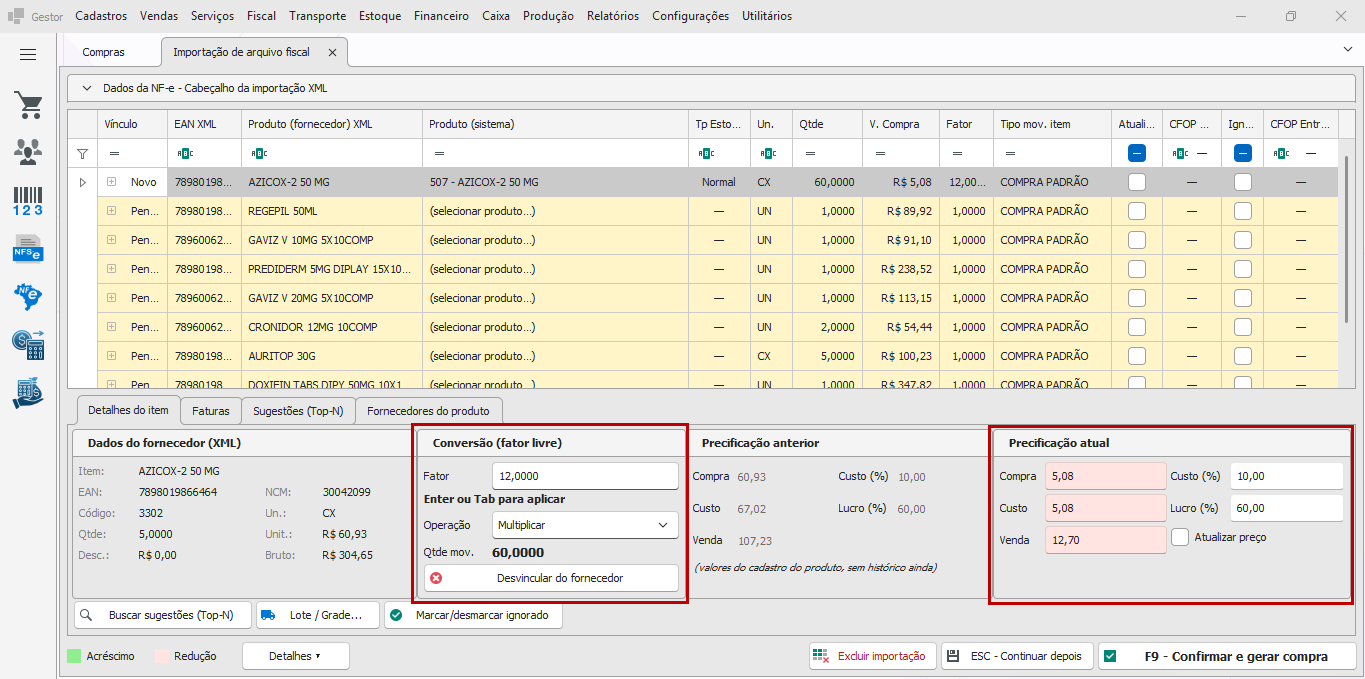Open the NF-e sidebar icon
Image resolution: width=1365 pixels, height=679 pixels.
(x=28, y=296)
